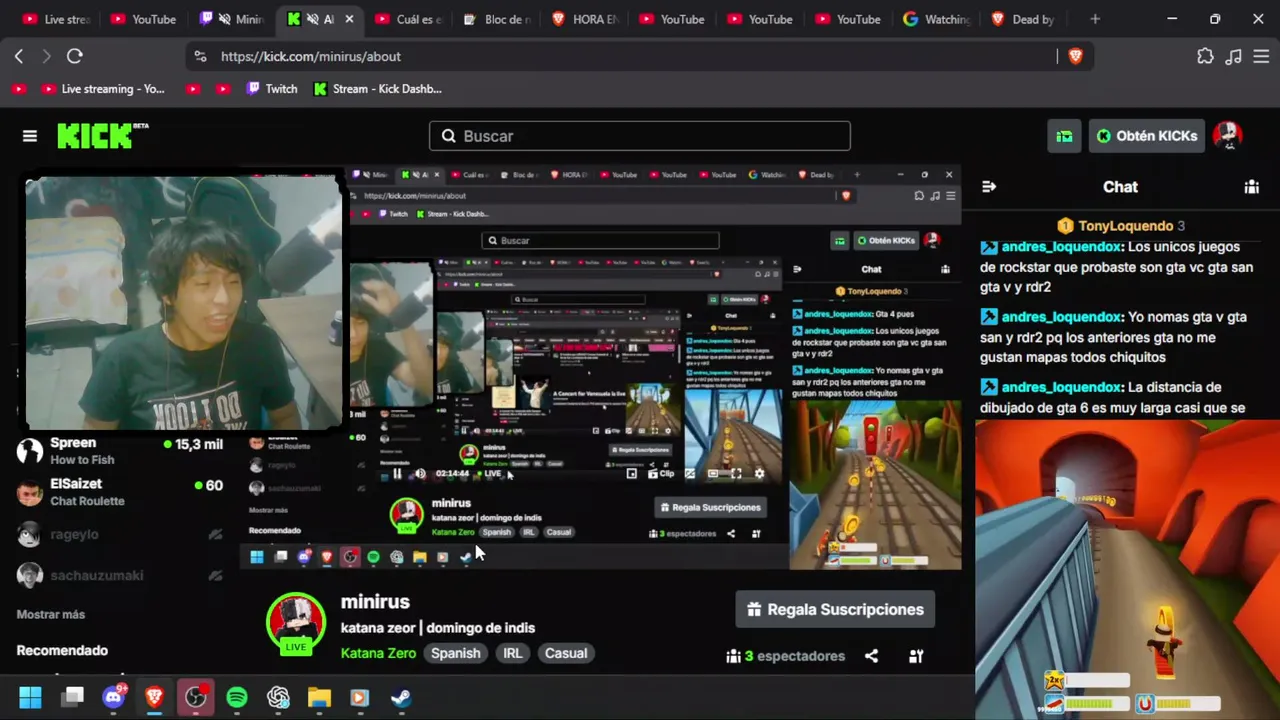The height and width of the screenshot is (720, 1280).
Task: Open rageylo channel in the left sidebar
Action: (120, 534)
